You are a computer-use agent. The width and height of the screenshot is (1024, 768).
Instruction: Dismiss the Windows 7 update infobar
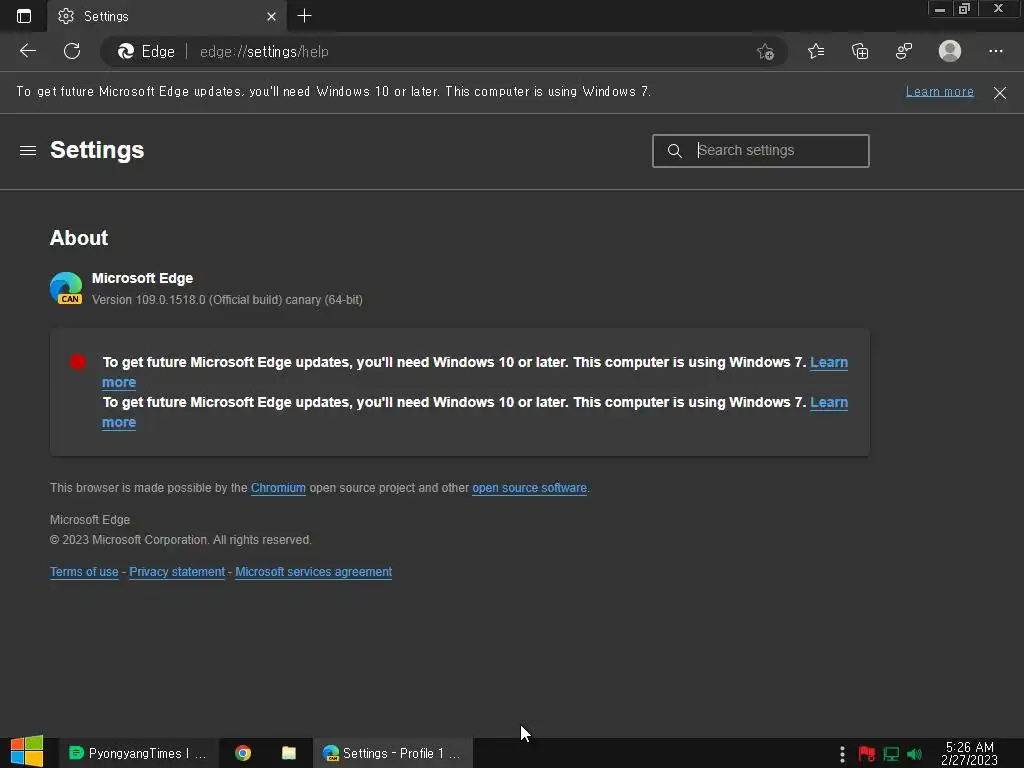click(x=999, y=93)
